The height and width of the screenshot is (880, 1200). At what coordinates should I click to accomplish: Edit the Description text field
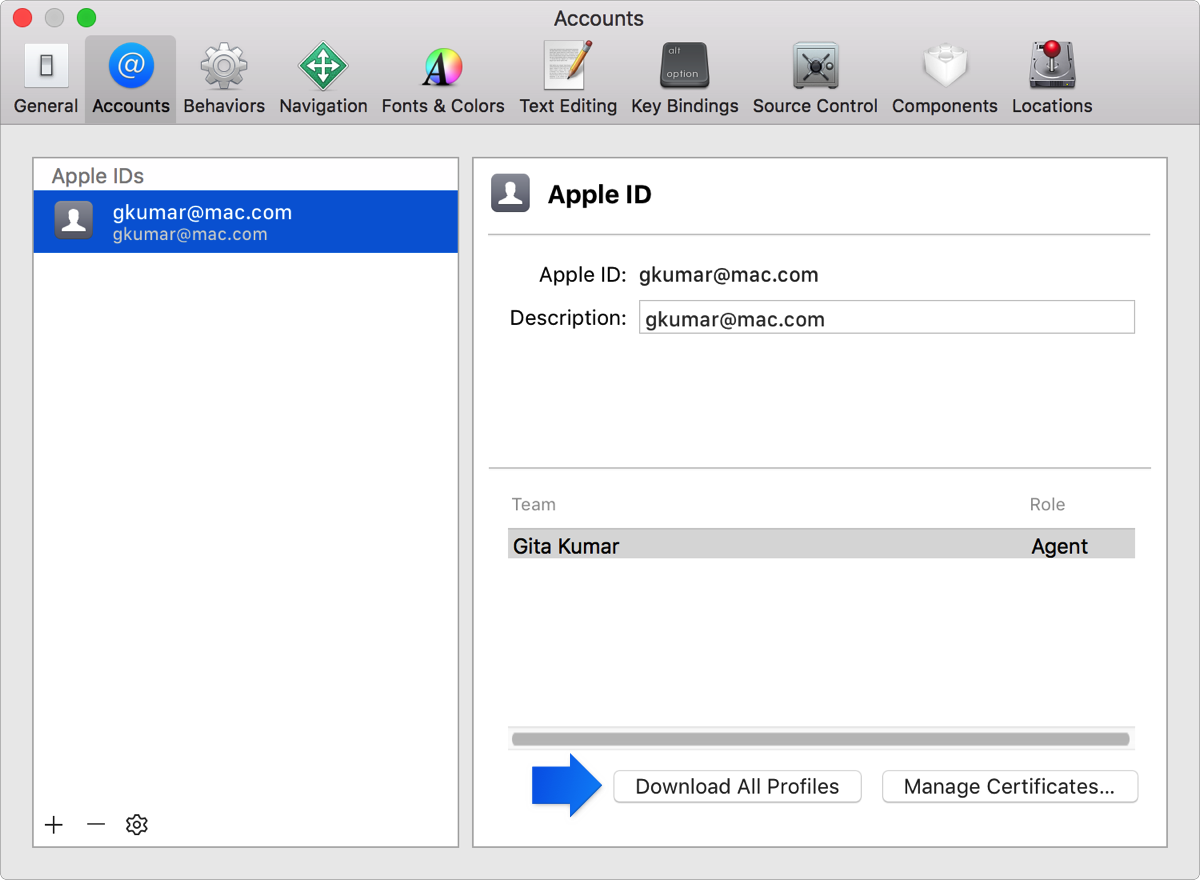(887, 317)
